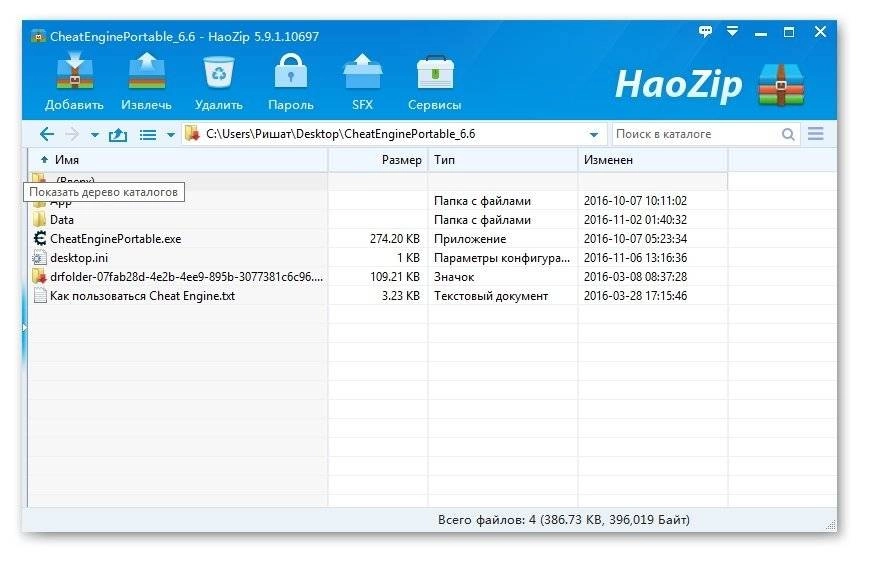The height and width of the screenshot is (567, 869).
Task: Click the Data folder icon
Action: pos(39,219)
